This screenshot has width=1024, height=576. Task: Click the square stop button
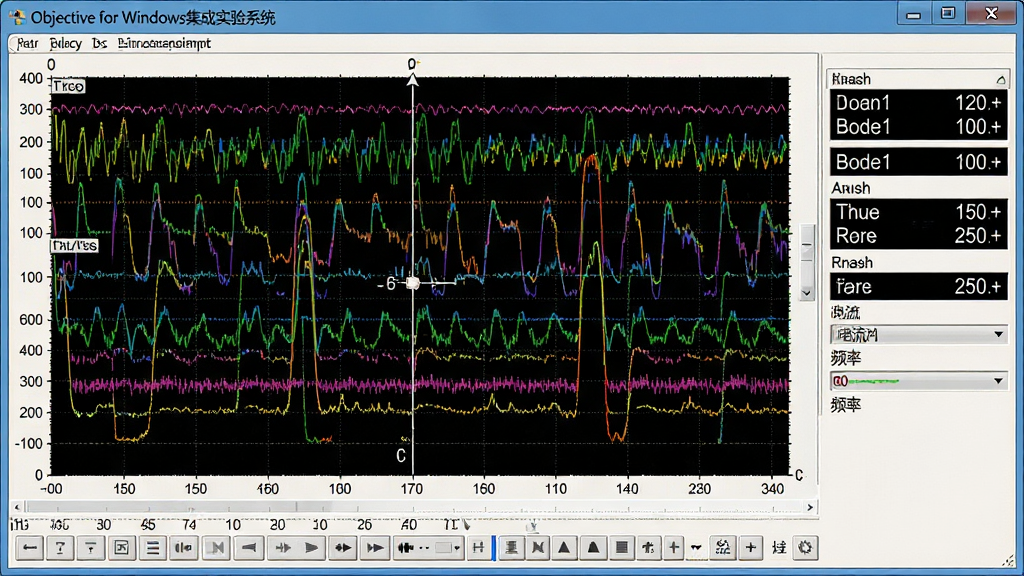(622, 547)
